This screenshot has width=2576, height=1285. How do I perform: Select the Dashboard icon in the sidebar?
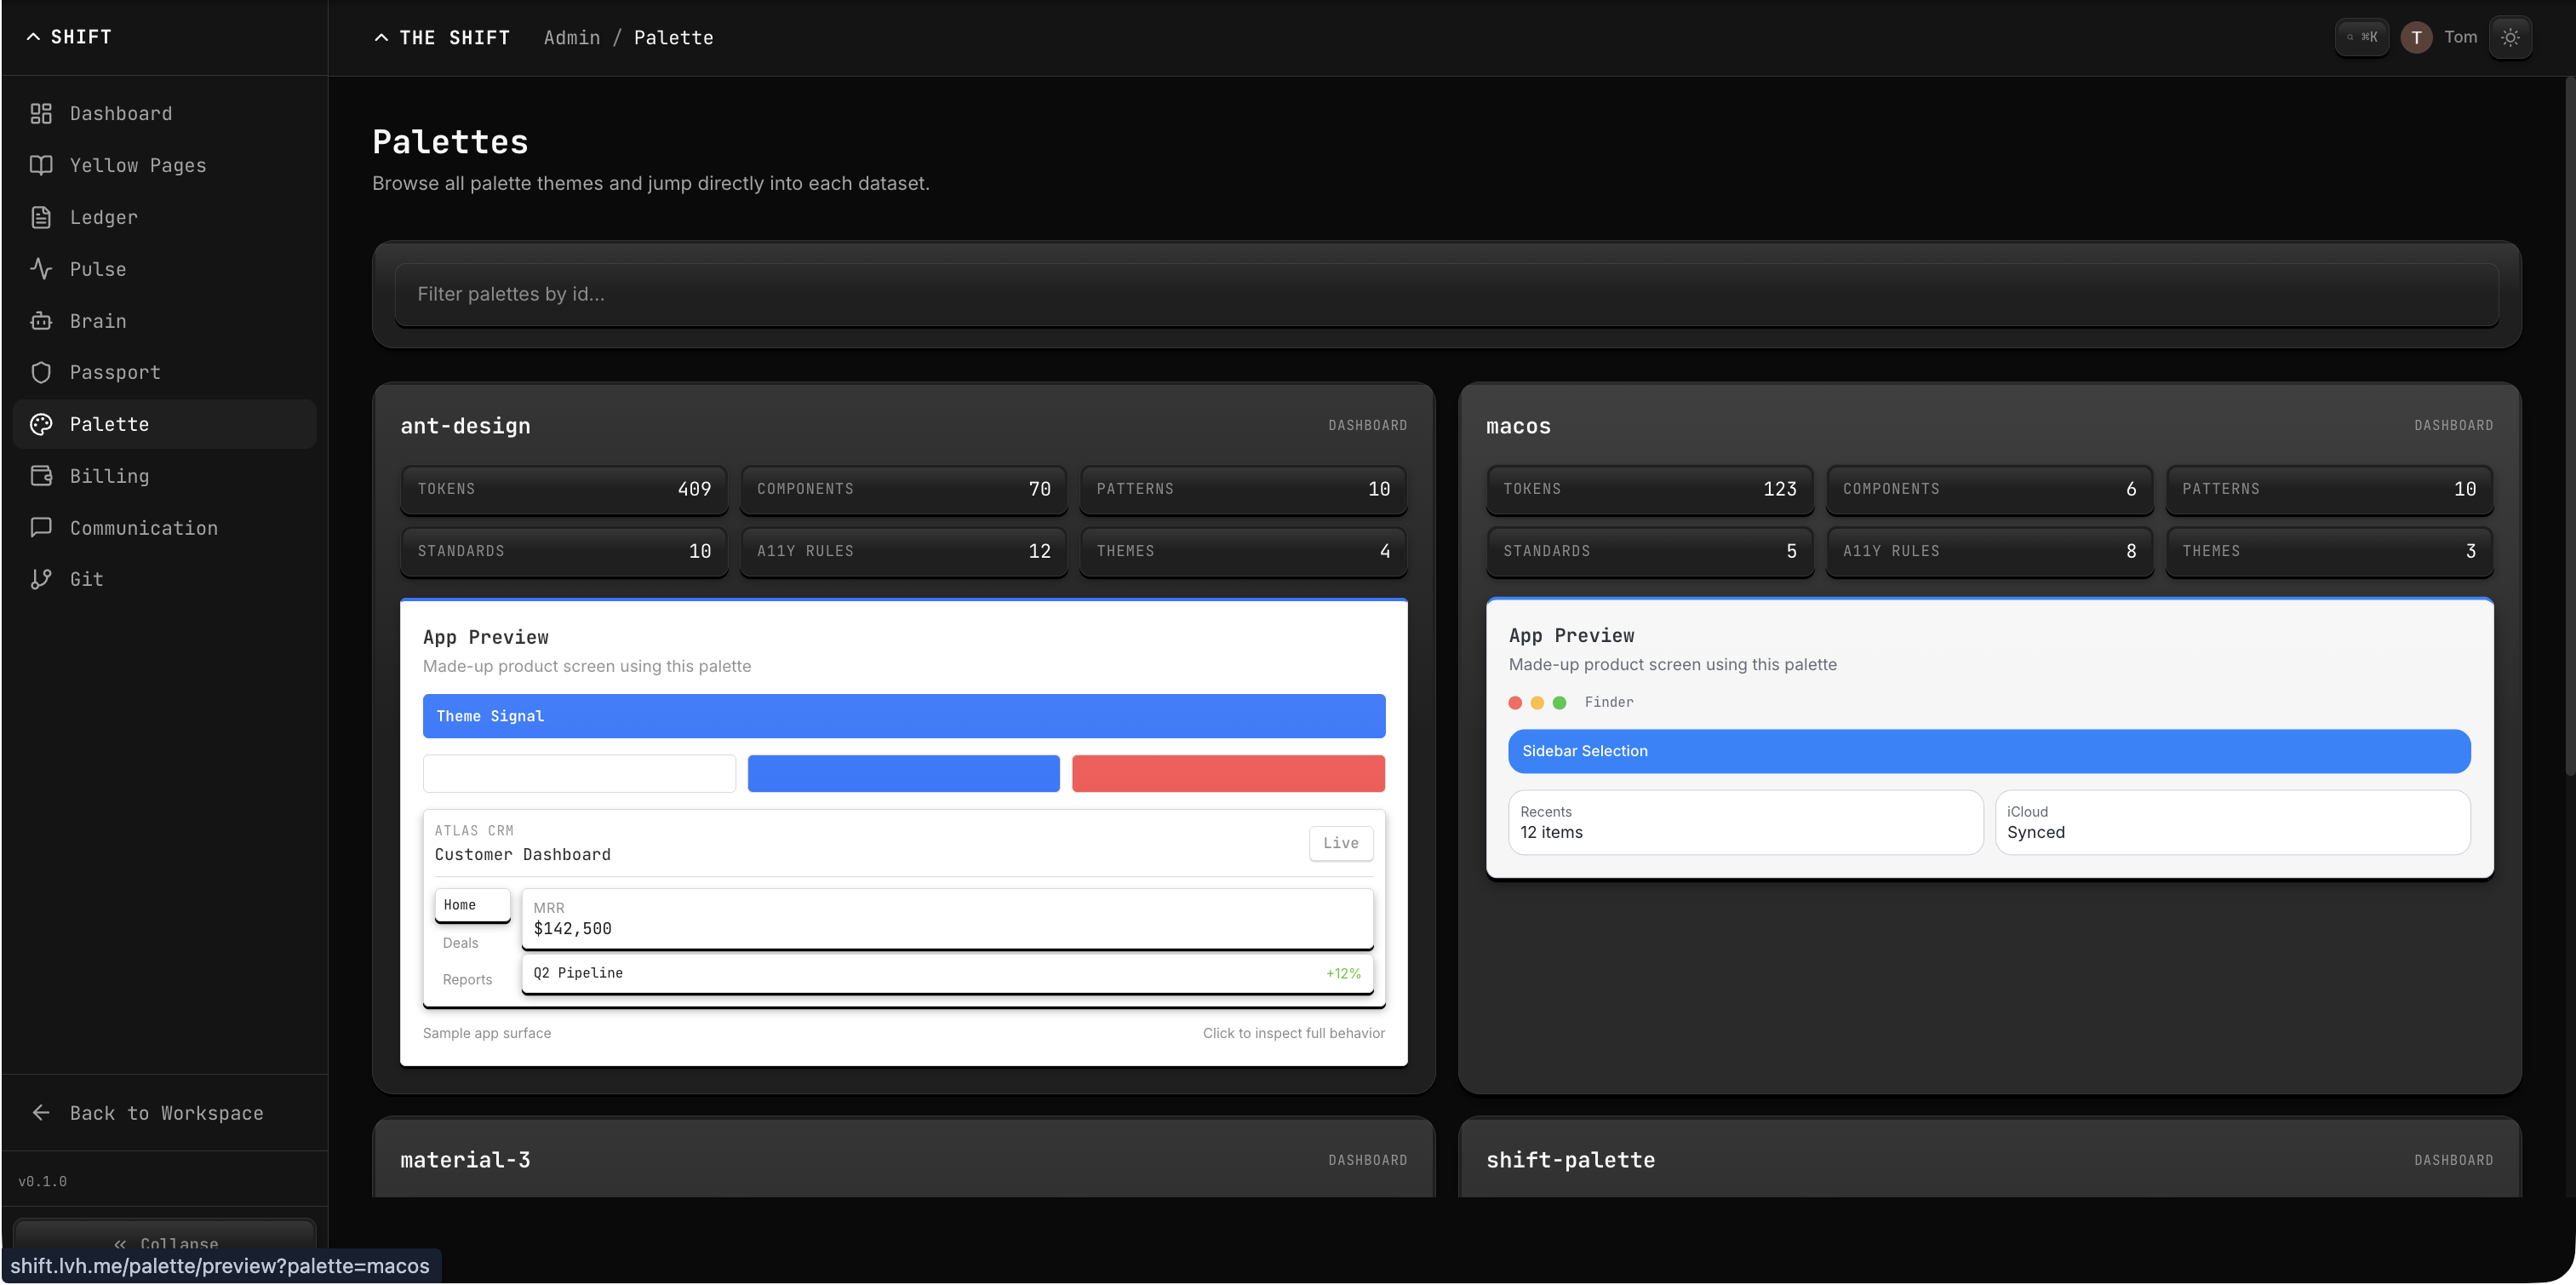(41, 113)
